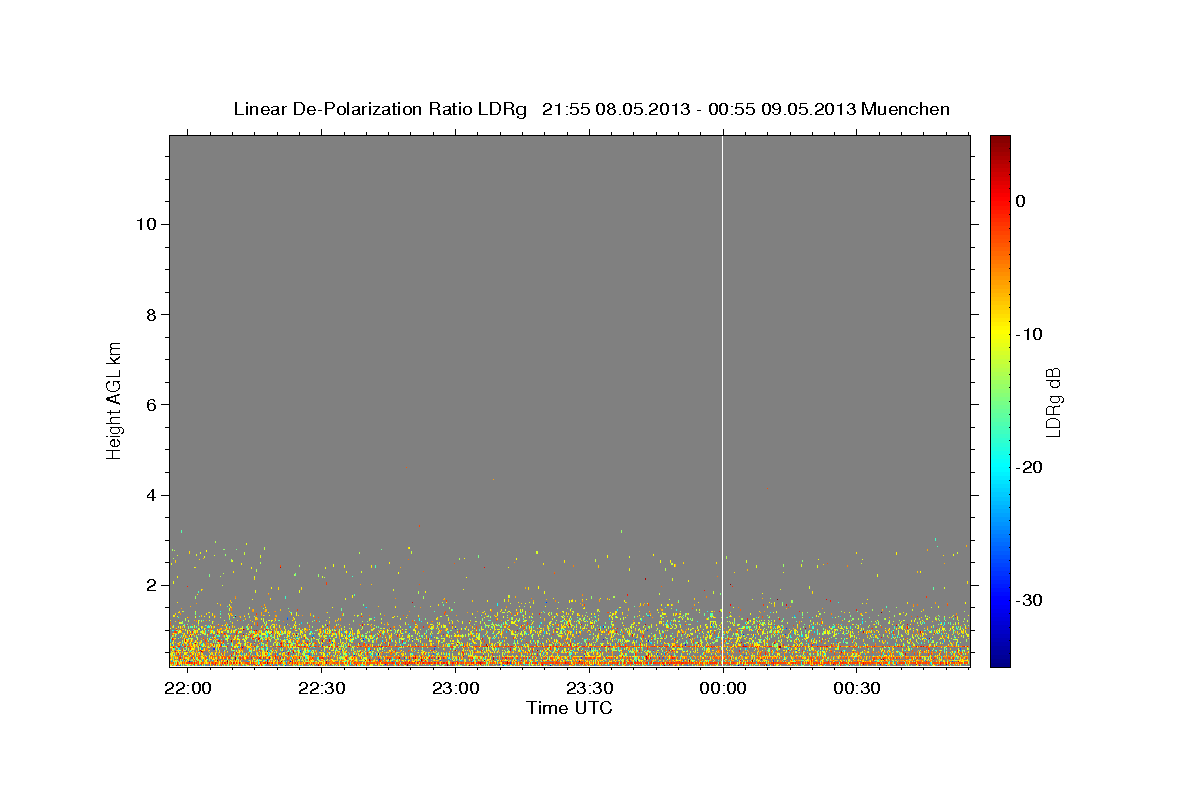Image resolution: width=1200 pixels, height=800 pixels.
Task: Click the 22:00 time tick label
Action: tap(187, 689)
